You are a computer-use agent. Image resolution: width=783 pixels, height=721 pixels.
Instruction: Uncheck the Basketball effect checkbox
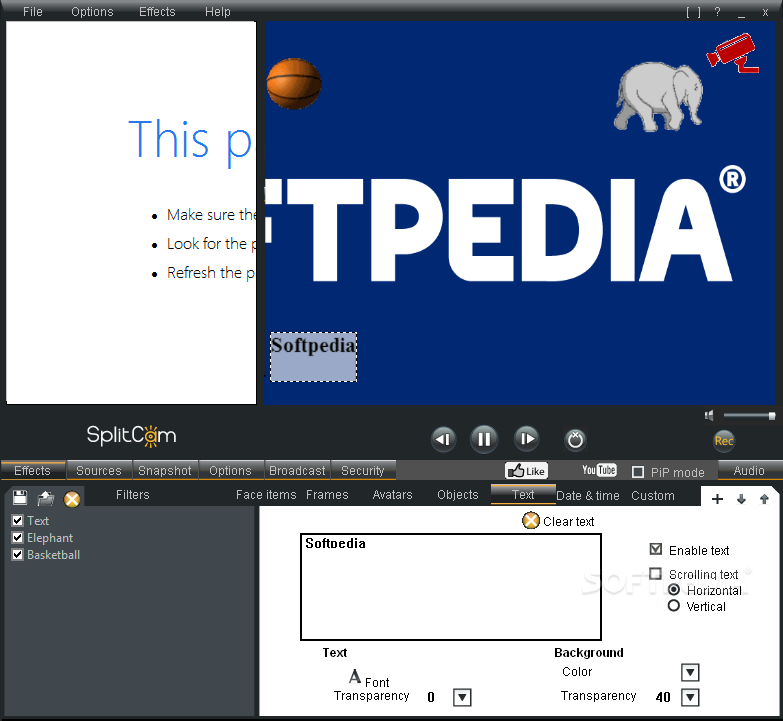tap(17, 554)
